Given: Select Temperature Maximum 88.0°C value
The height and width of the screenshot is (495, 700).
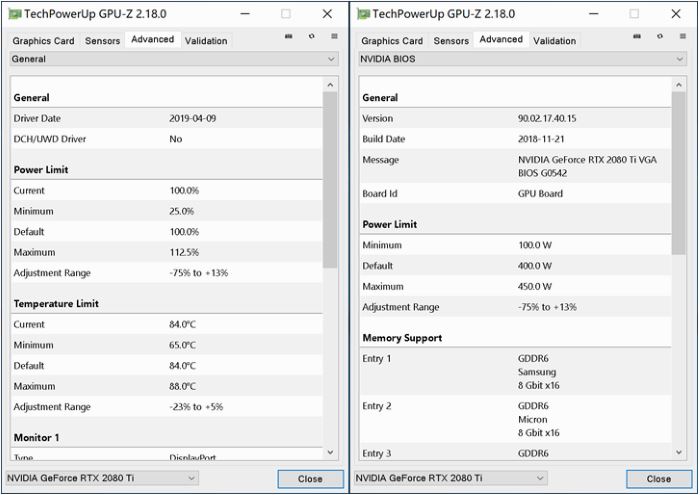Looking at the screenshot, I should [182, 386].
